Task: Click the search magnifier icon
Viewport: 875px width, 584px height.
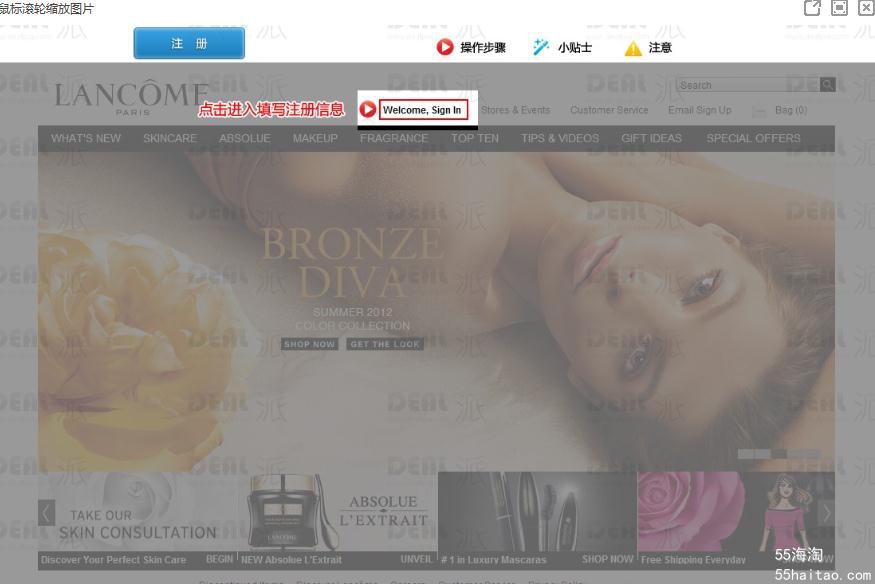Action: click(x=827, y=85)
